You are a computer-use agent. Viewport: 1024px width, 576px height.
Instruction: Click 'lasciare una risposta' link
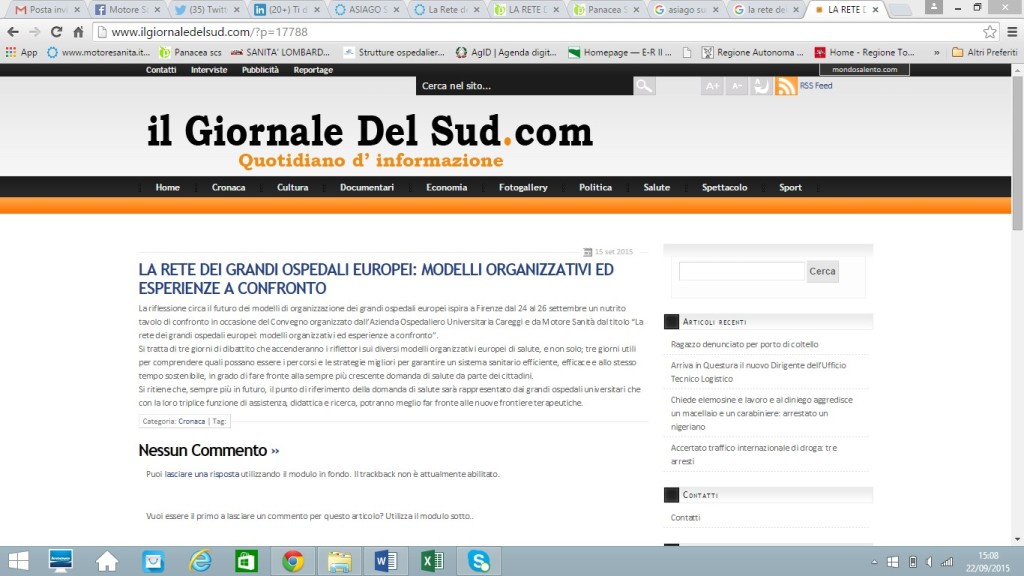pyautogui.click(x=202, y=474)
